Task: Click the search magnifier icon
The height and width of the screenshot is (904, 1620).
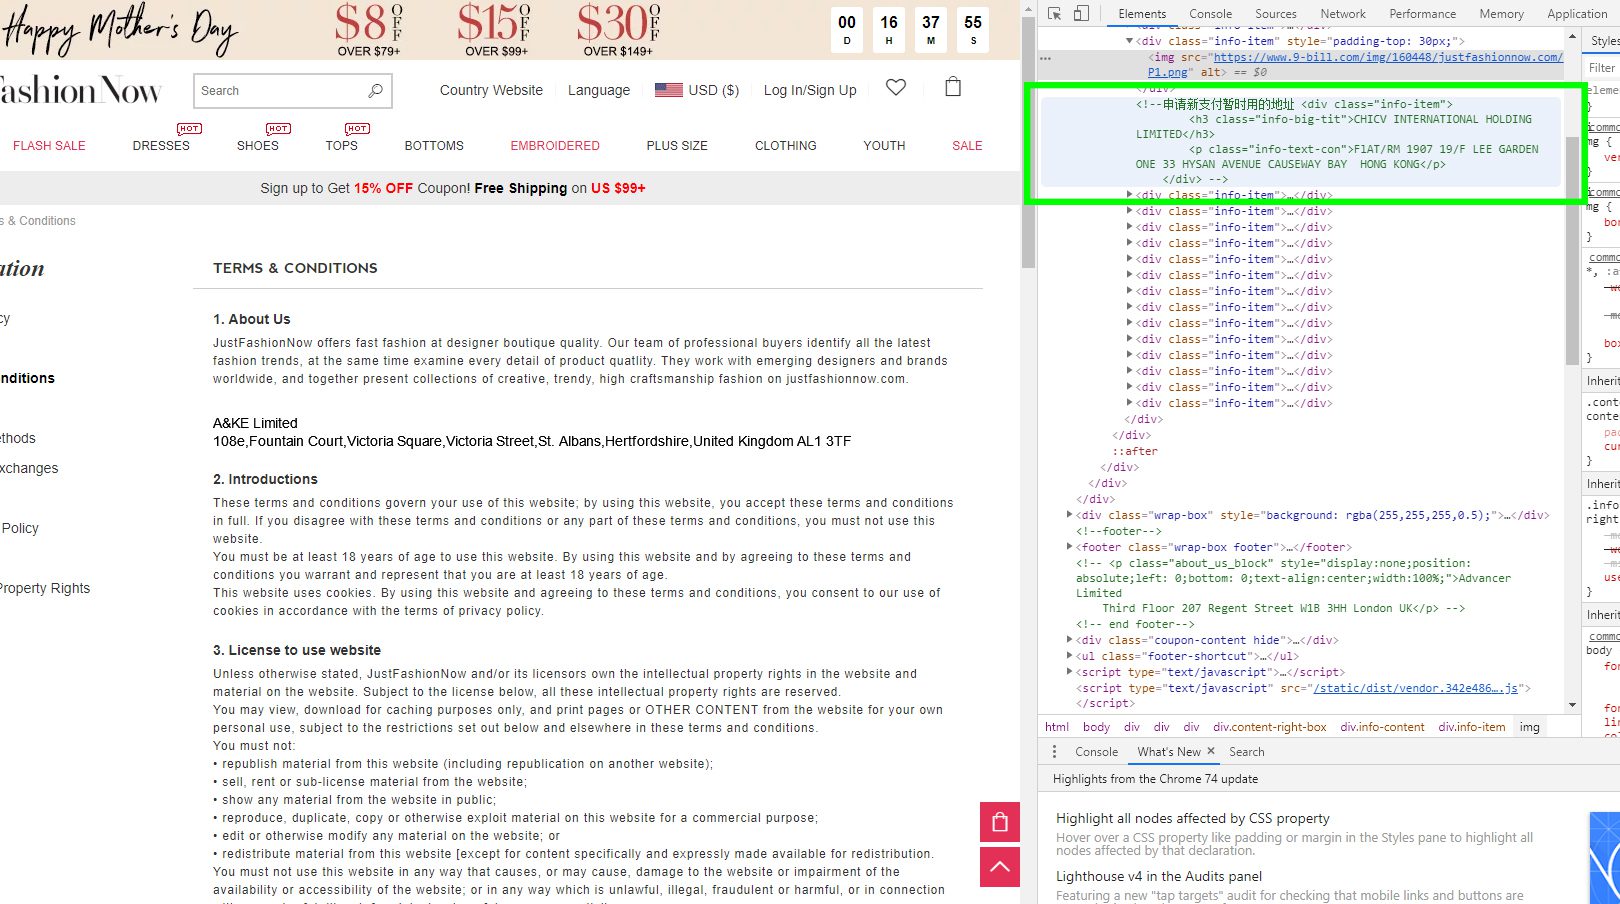Action: tap(375, 91)
